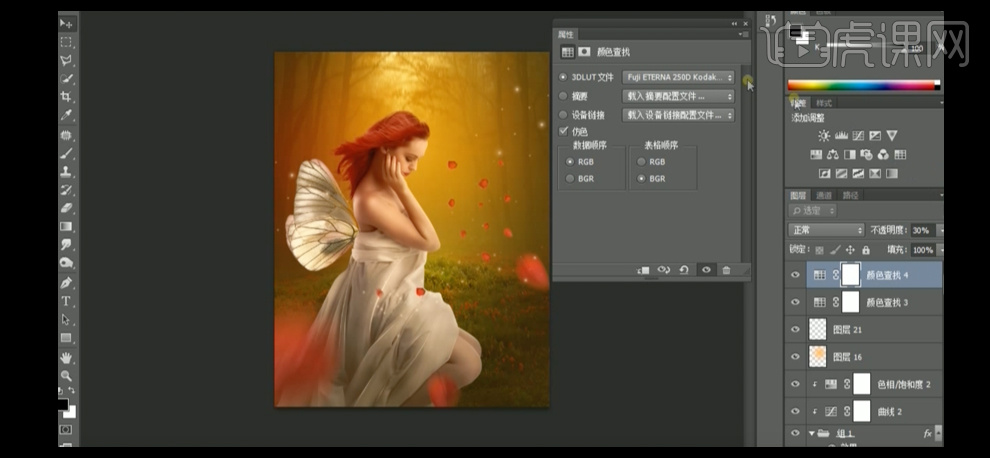Open the 填充 fill slider arrow
The height and width of the screenshot is (458, 990).
[x=941, y=250]
